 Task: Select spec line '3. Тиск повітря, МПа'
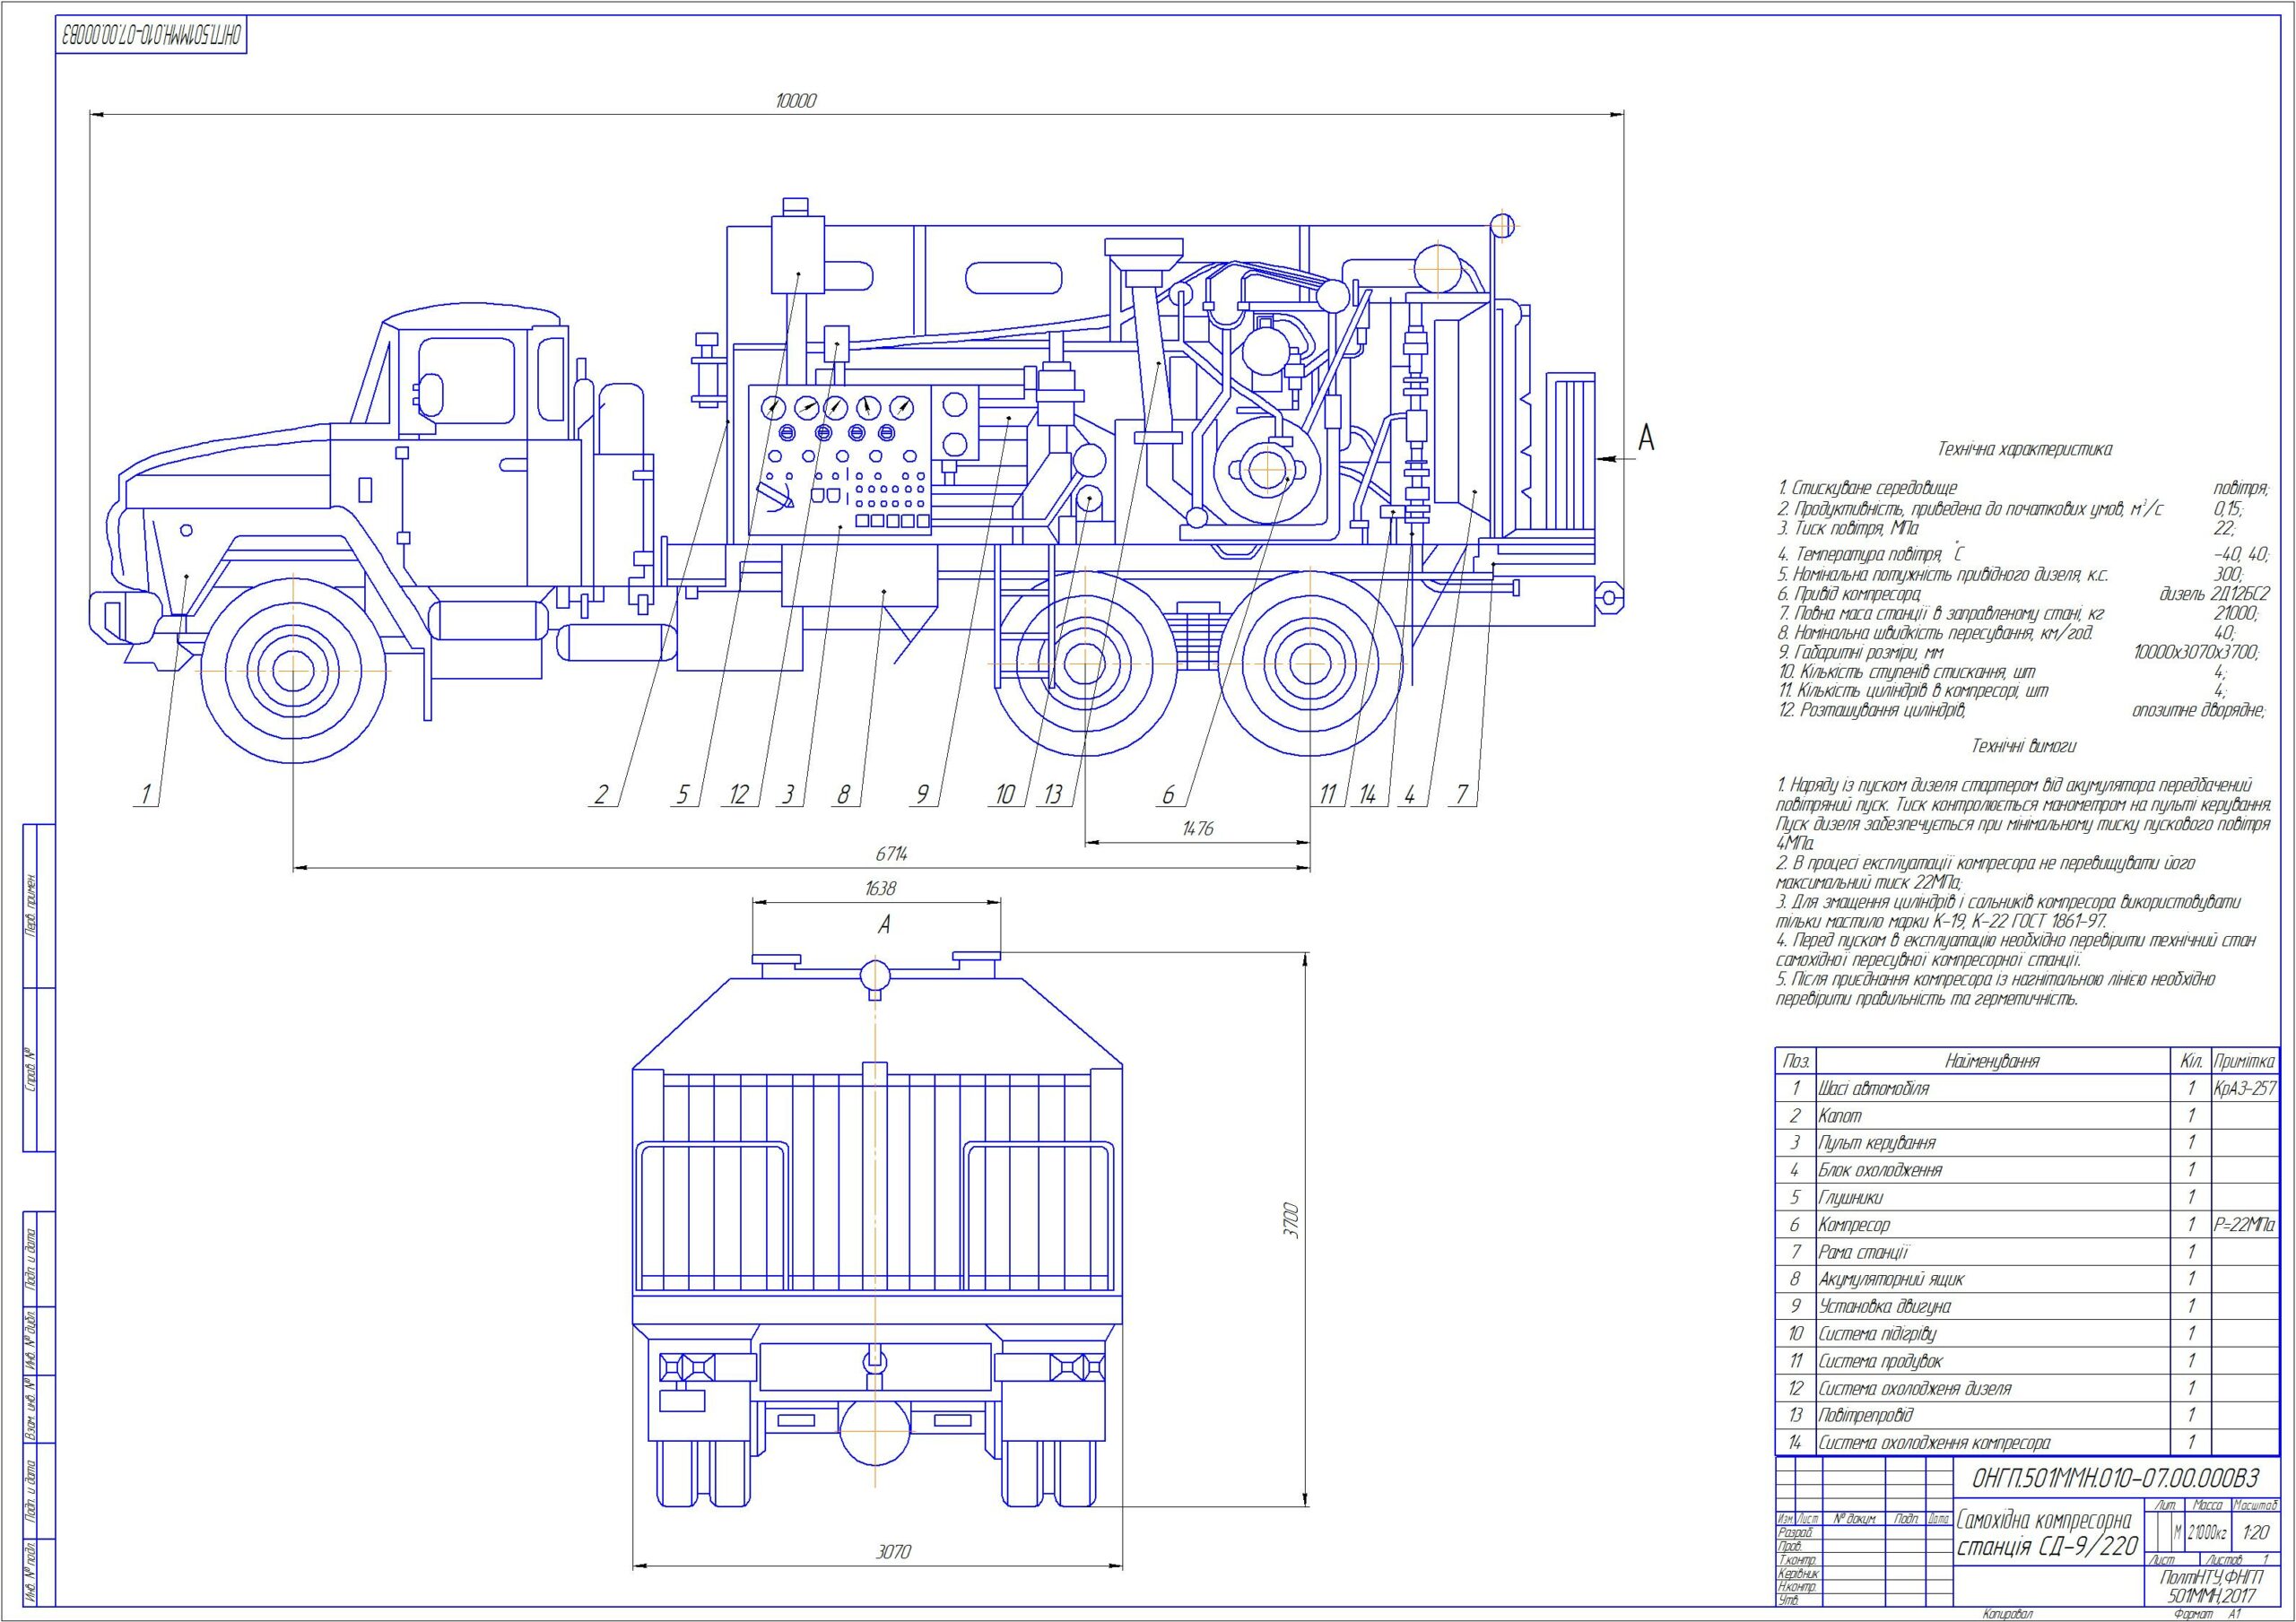[x=1846, y=528]
